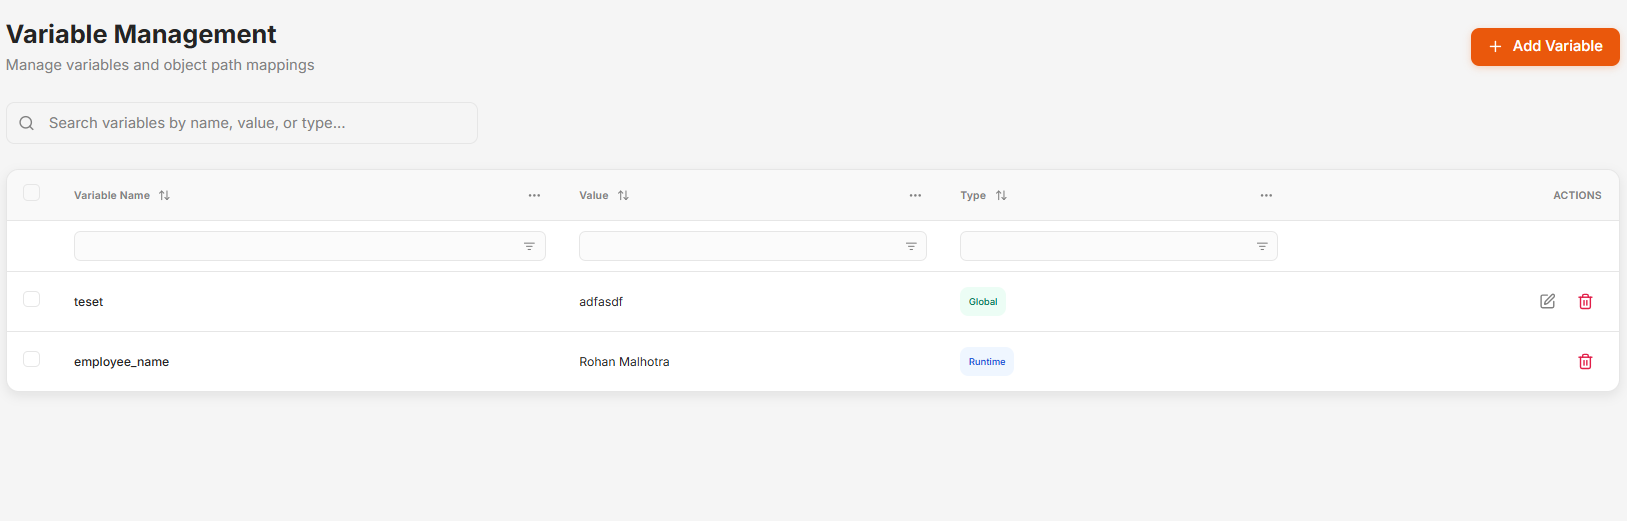Click the Global type badge
Image resolution: width=1627 pixels, height=521 pixels.
tap(983, 302)
